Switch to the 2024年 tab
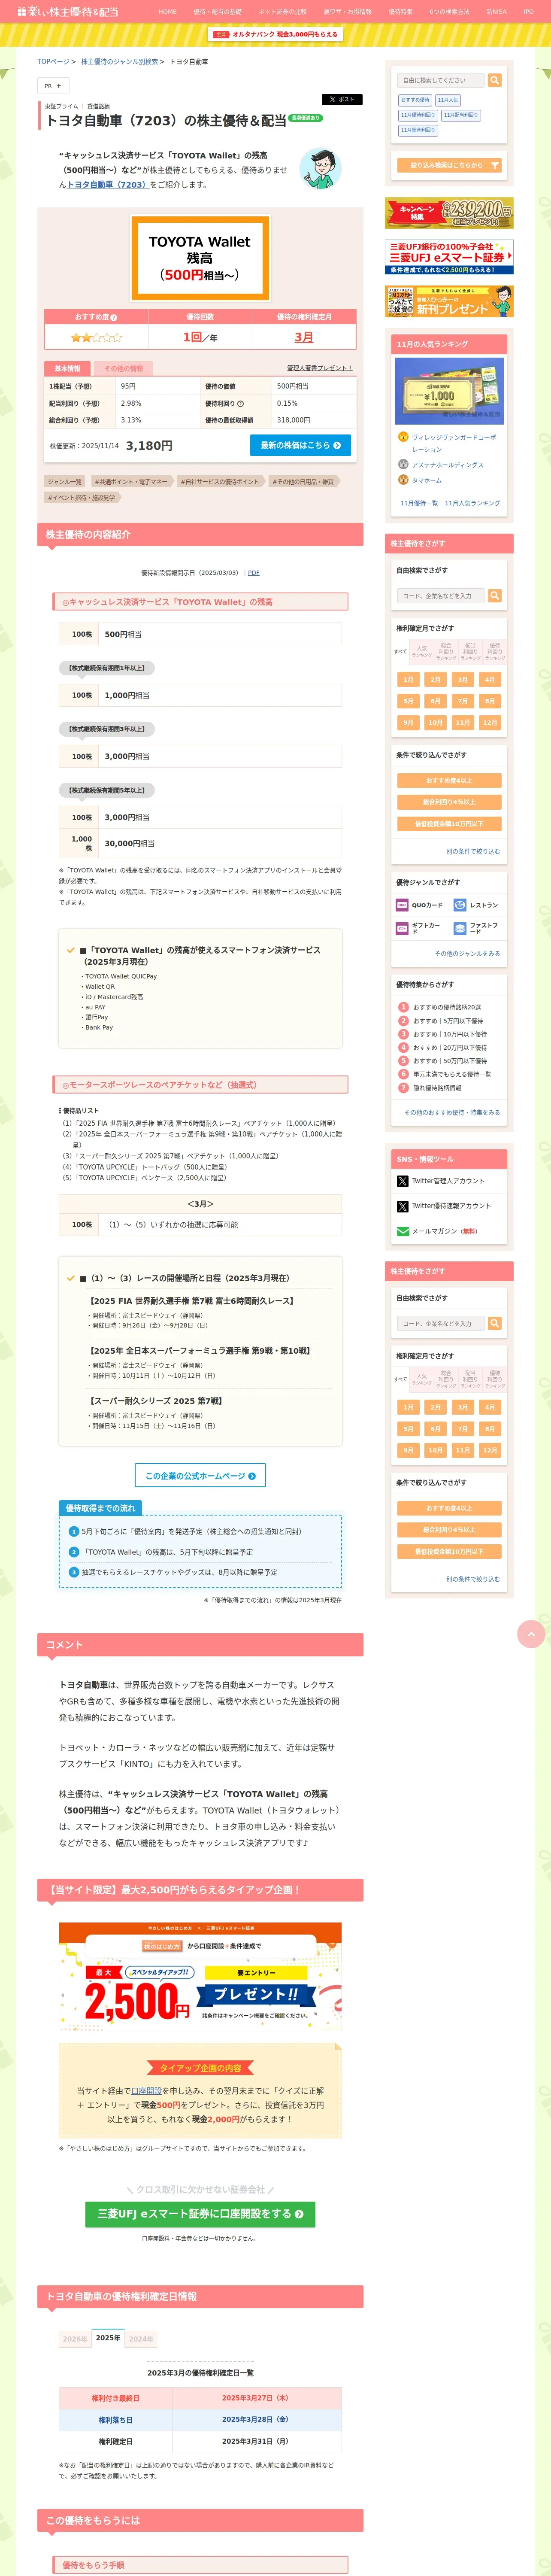The height and width of the screenshot is (2576, 551). [x=141, y=2339]
